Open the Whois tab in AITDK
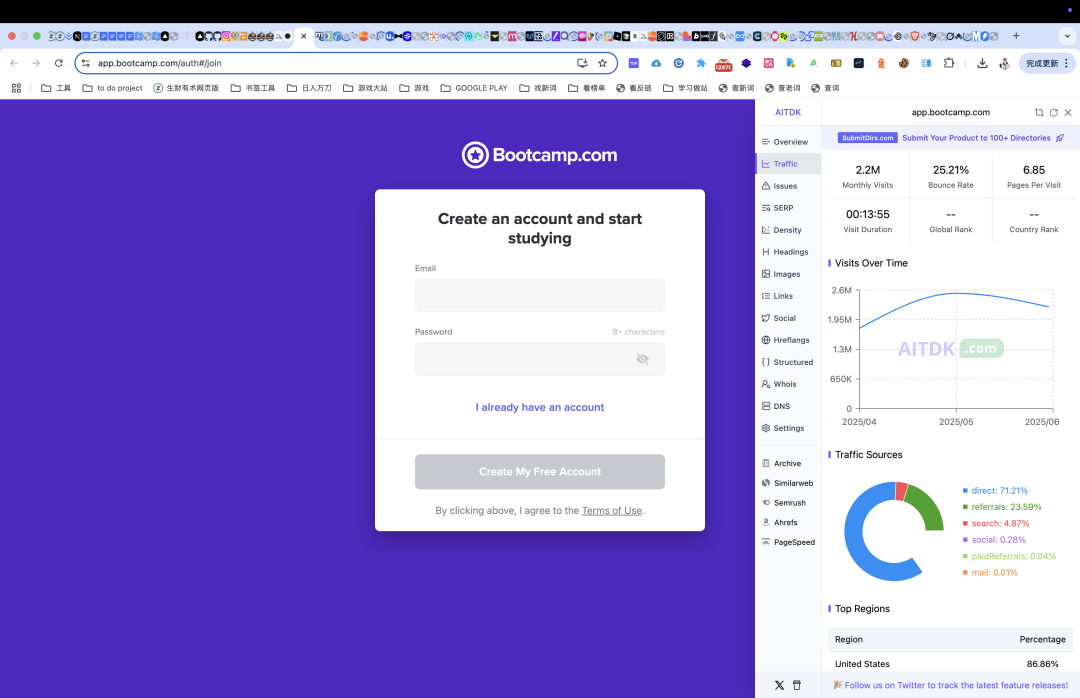This screenshot has width=1080, height=698. tap(788, 384)
